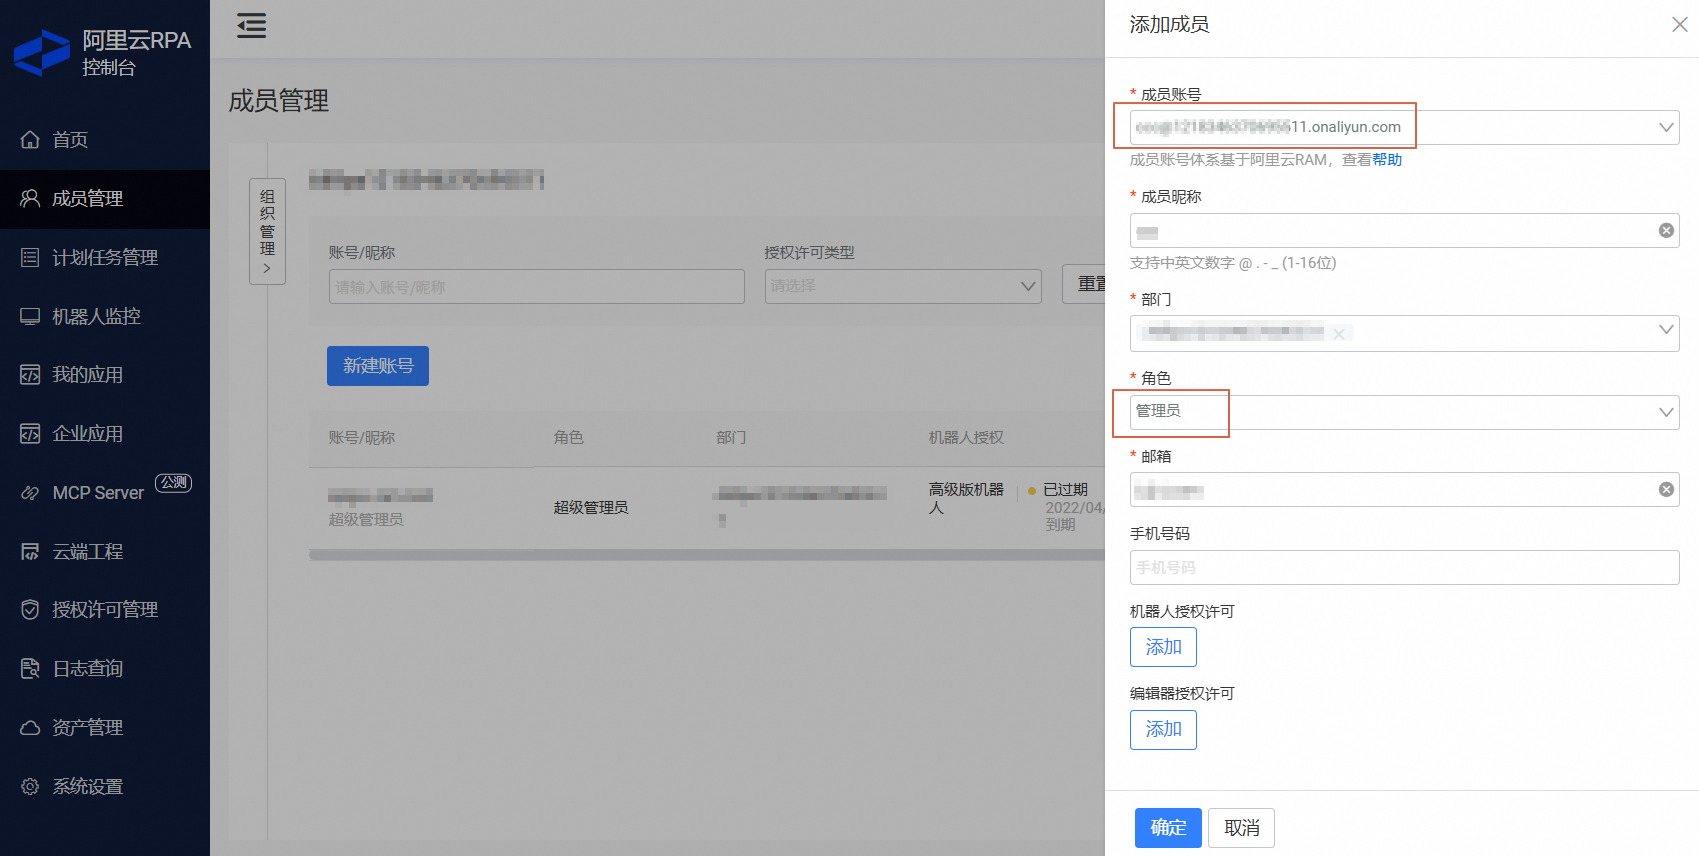The width and height of the screenshot is (1699, 856).
Task: Open the 角色 dropdown arrow
Action: (1666, 412)
